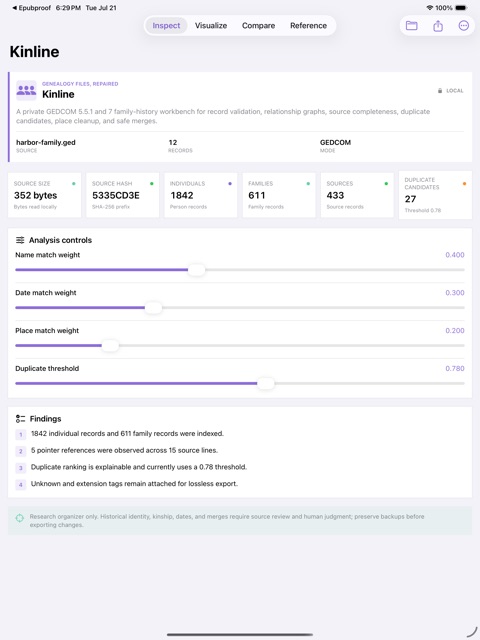480x640 pixels.
Task: Click the GEDCOM workbench description text
Action: [x=223, y=116]
